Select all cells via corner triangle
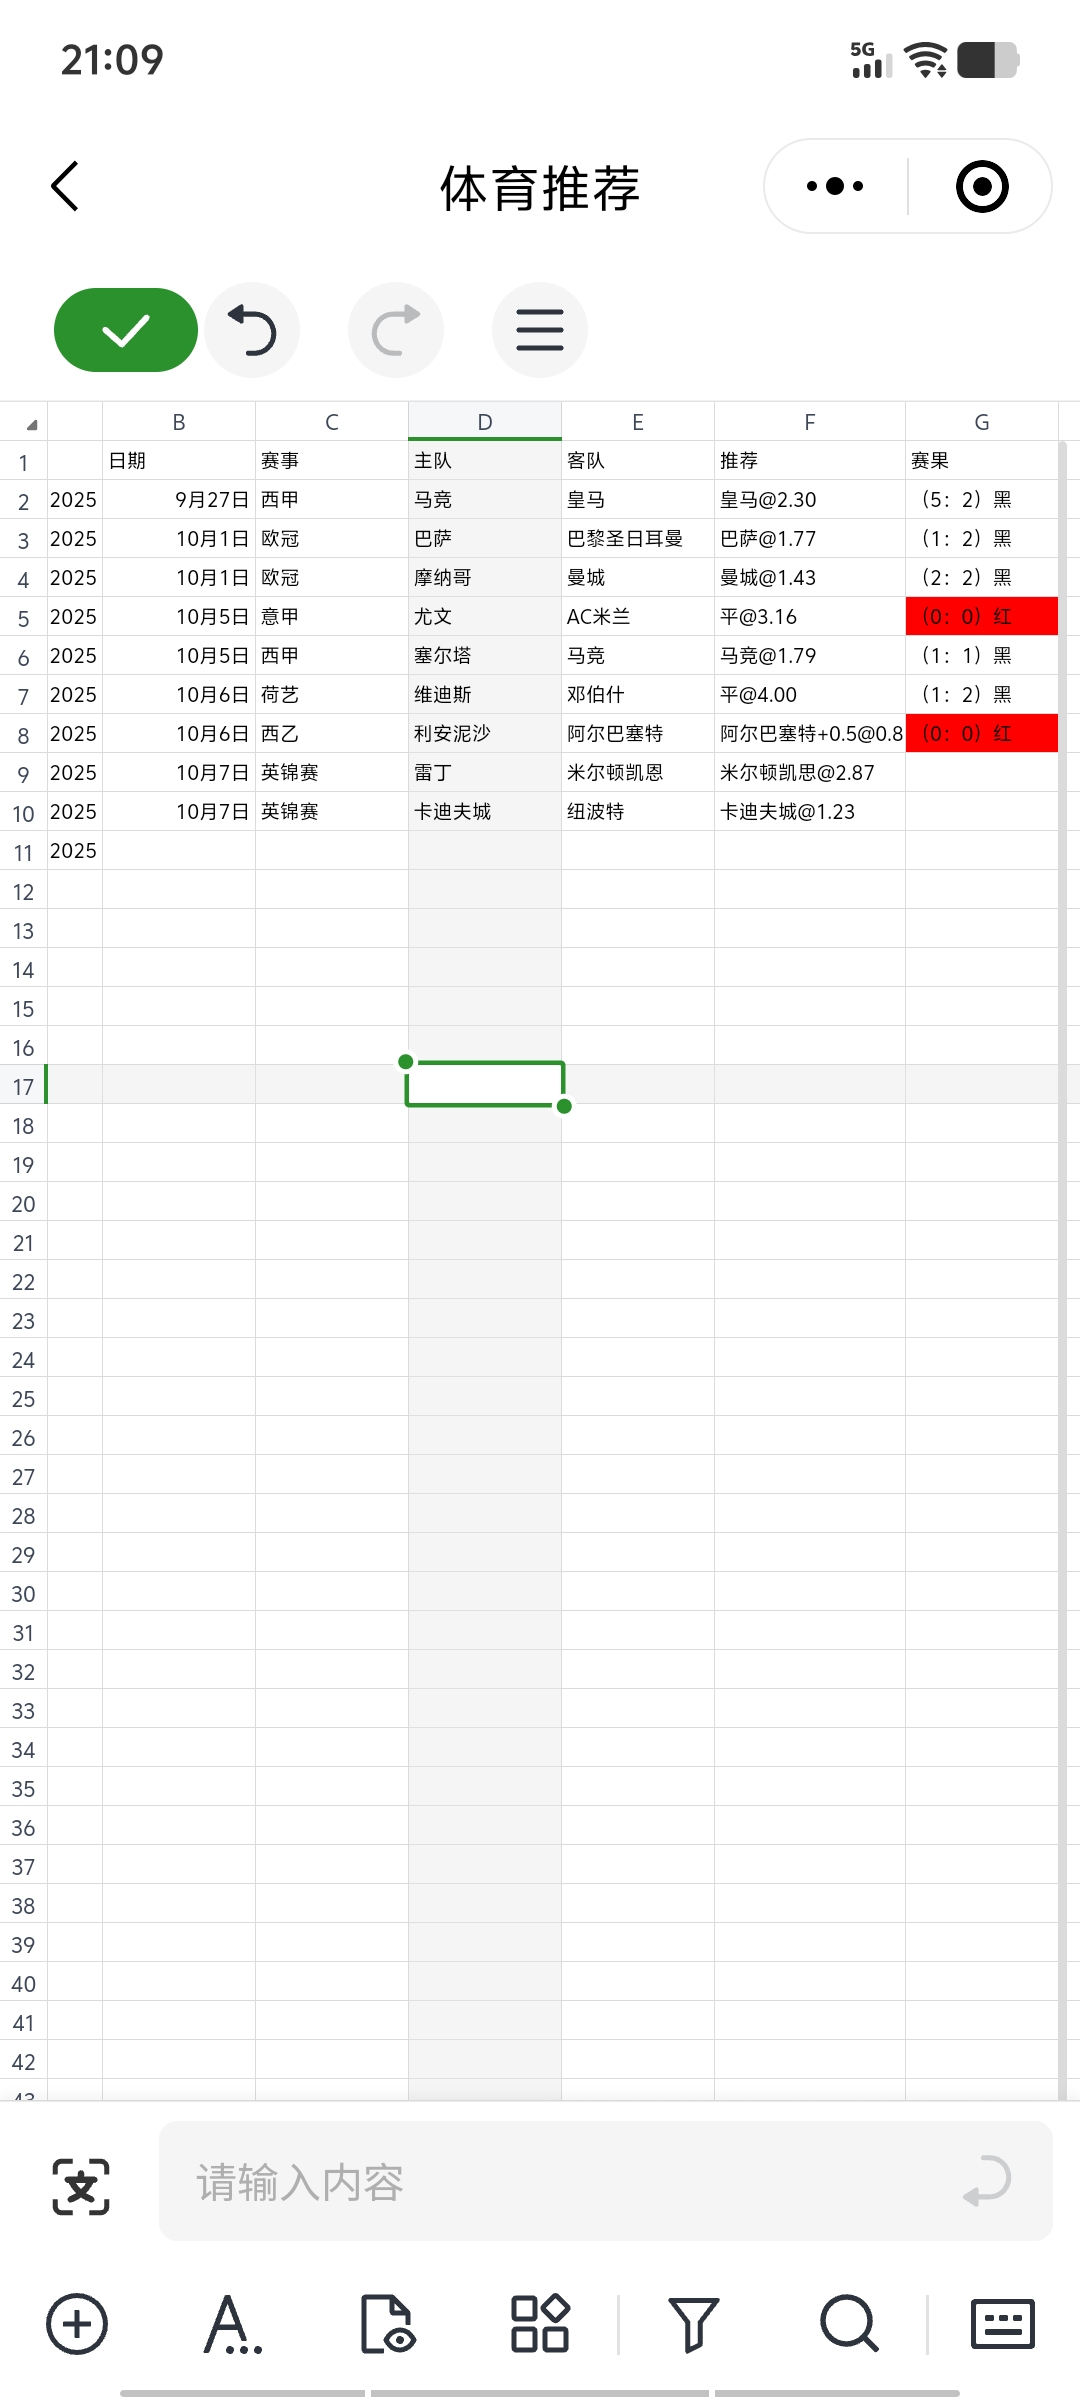The width and height of the screenshot is (1080, 2400). point(30,423)
